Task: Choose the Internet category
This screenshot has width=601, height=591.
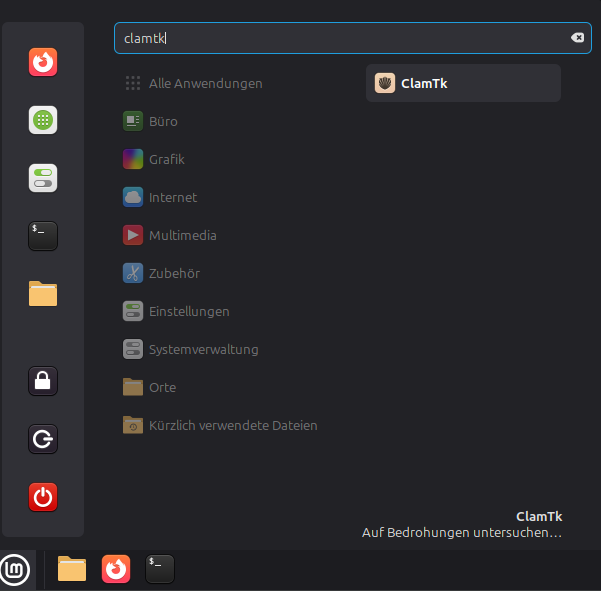Action: (172, 197)
